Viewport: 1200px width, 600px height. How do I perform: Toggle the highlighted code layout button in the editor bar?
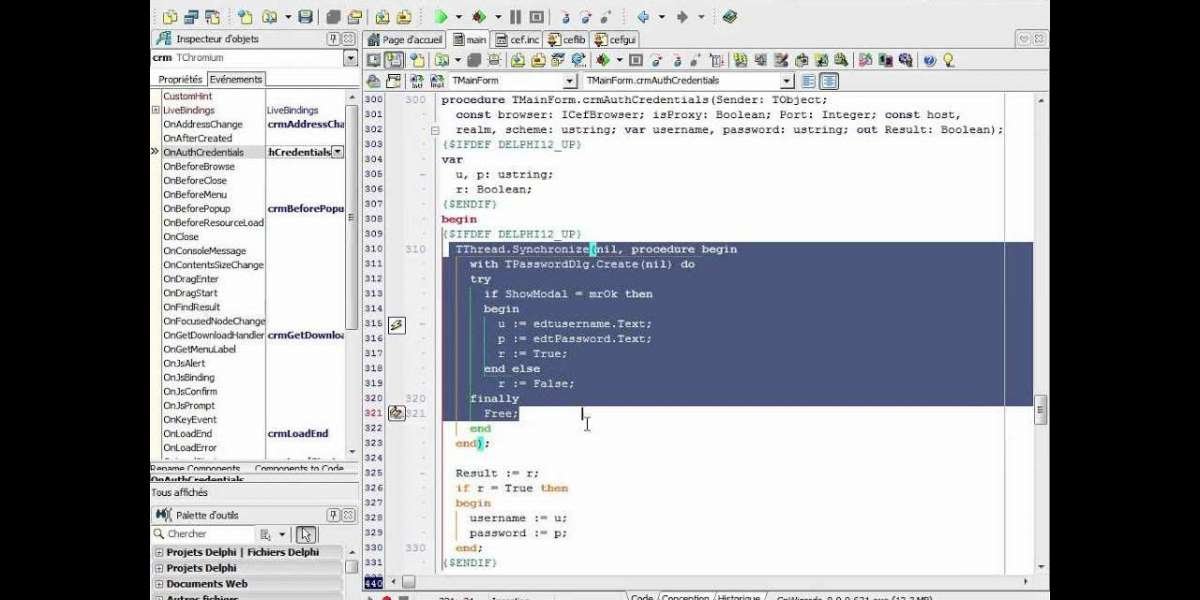pyautogui.click(x=829, y=81)
